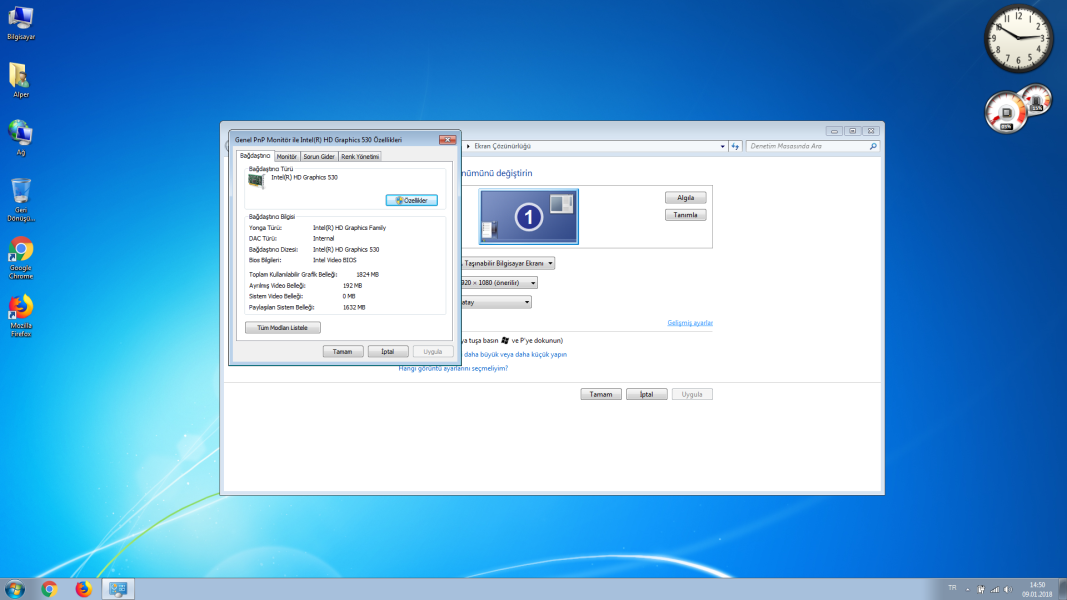Select the Alper folder icon on desktop
Image resolution: width=1067 pixels, height=600 pixels.
point(20,76)
